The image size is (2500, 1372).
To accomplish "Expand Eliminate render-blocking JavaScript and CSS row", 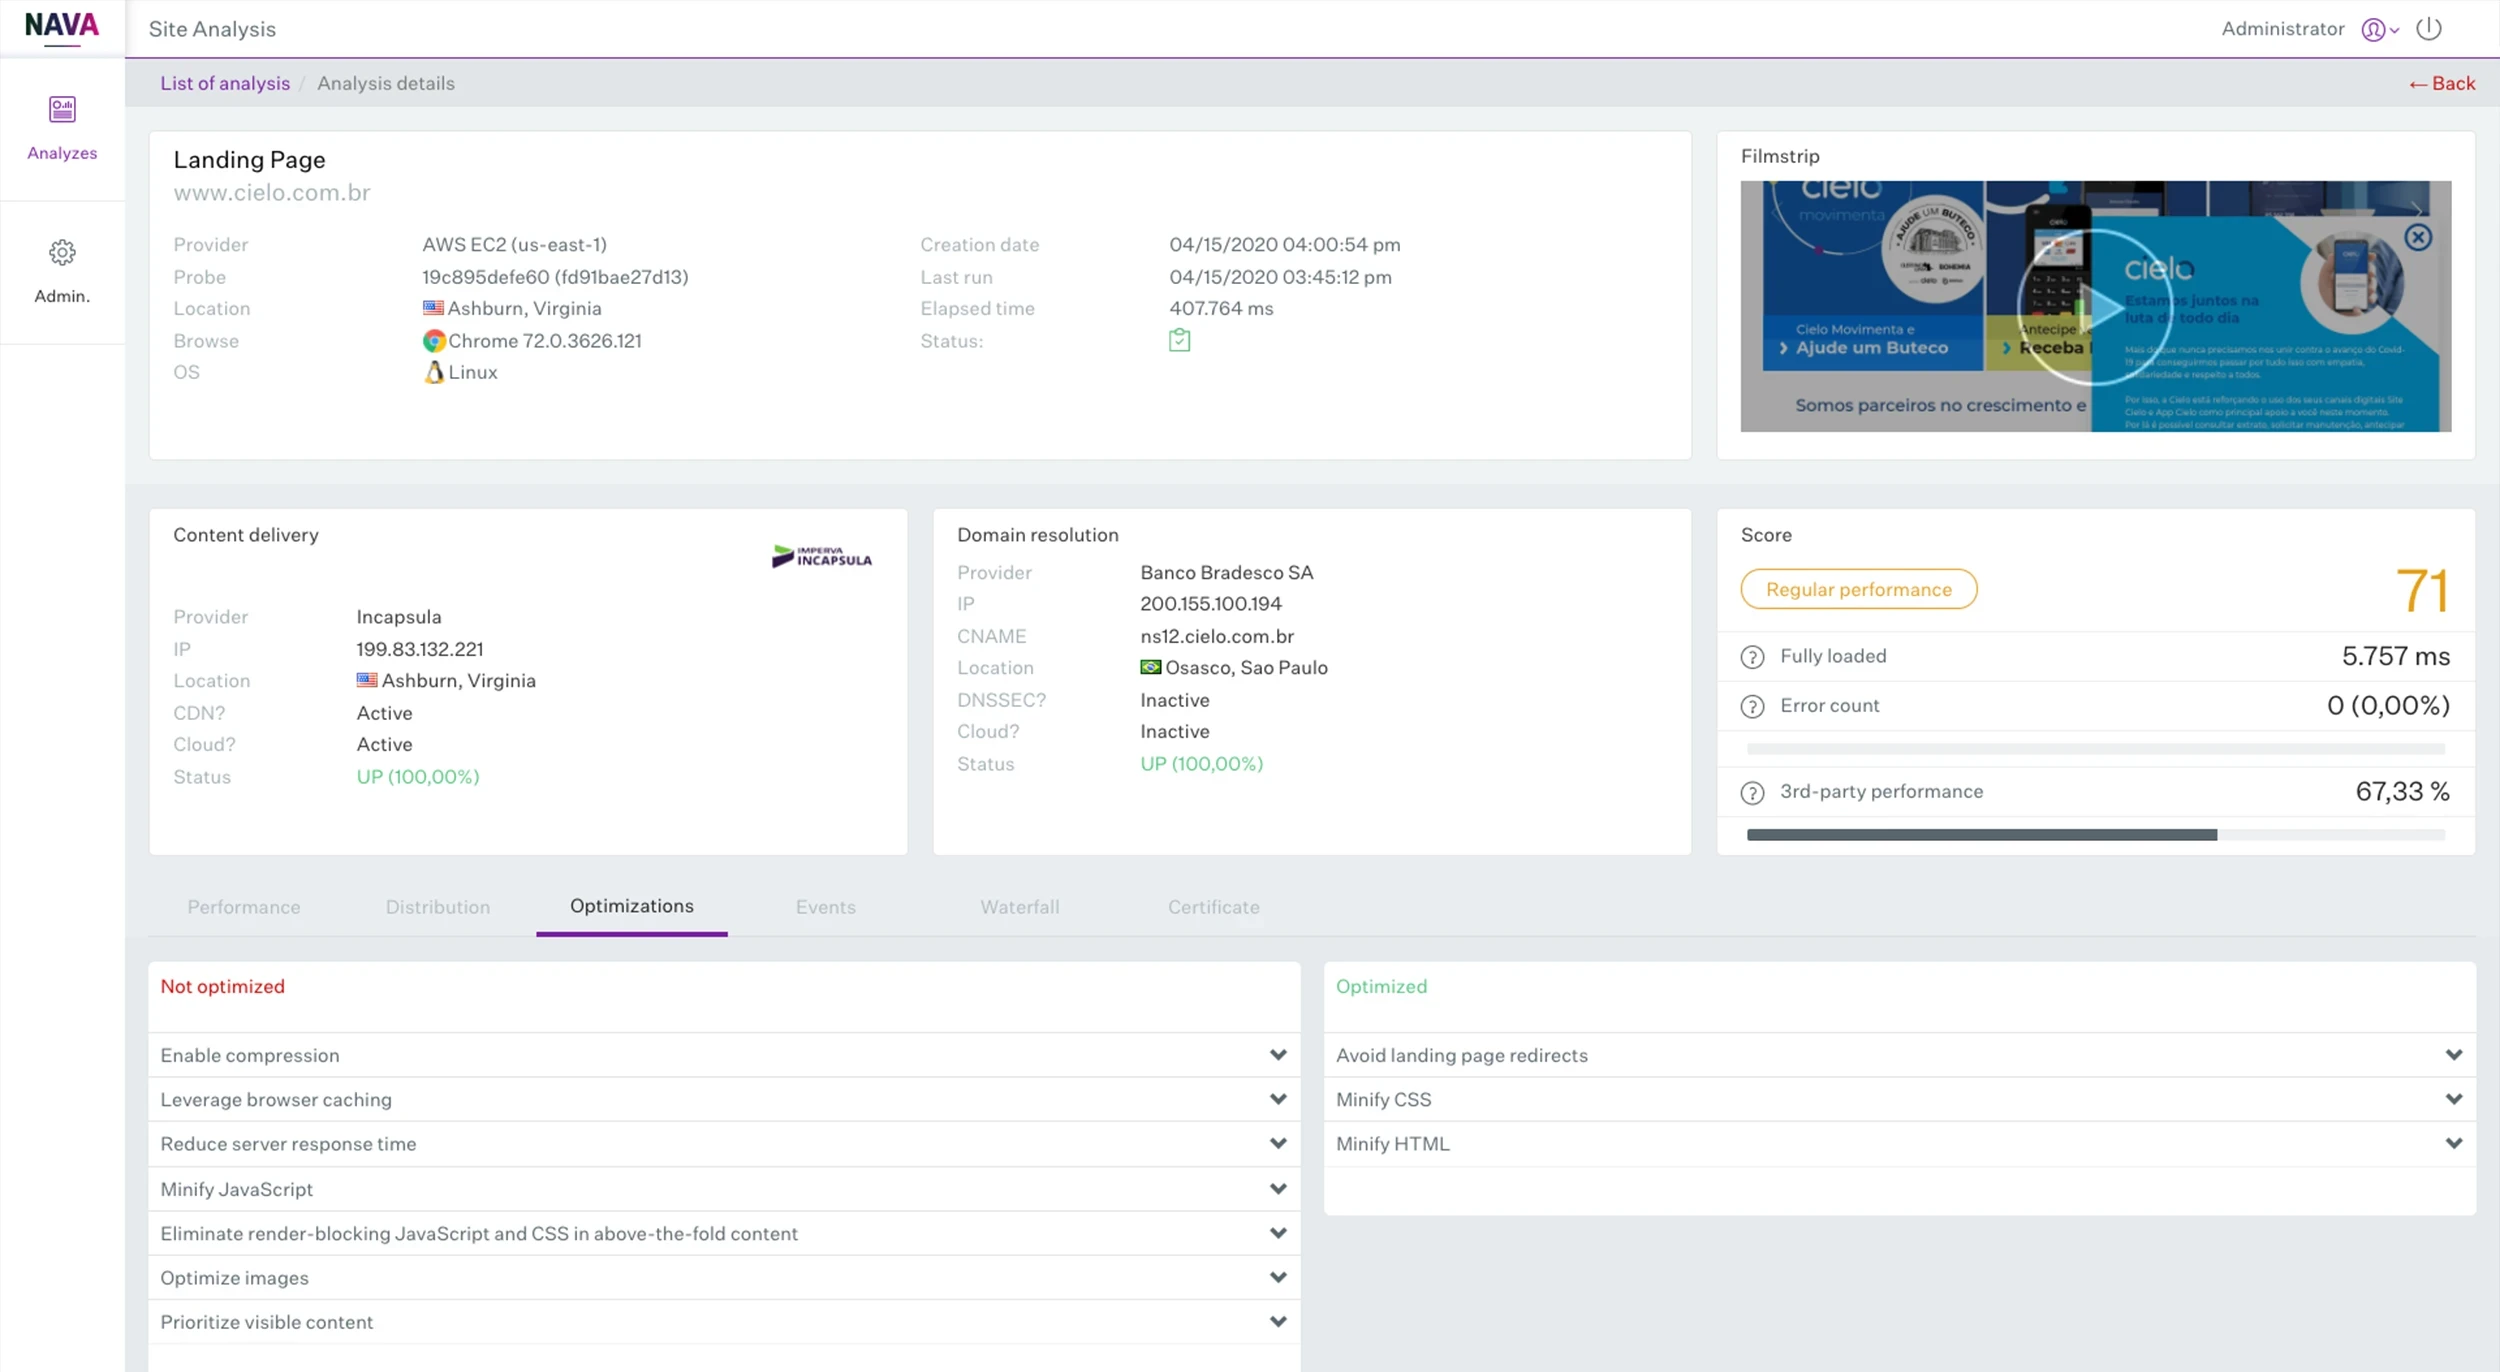I will click(724, 1233).
